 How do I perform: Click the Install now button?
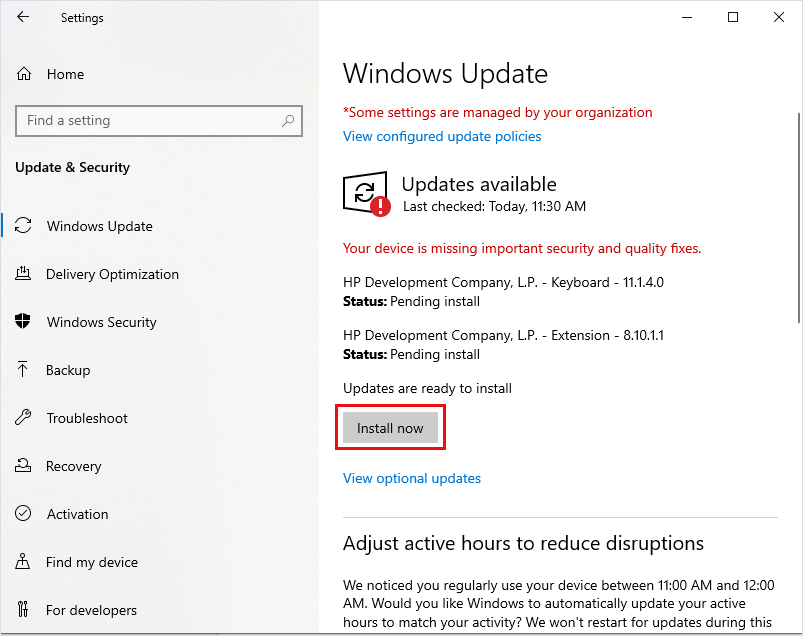390,428
